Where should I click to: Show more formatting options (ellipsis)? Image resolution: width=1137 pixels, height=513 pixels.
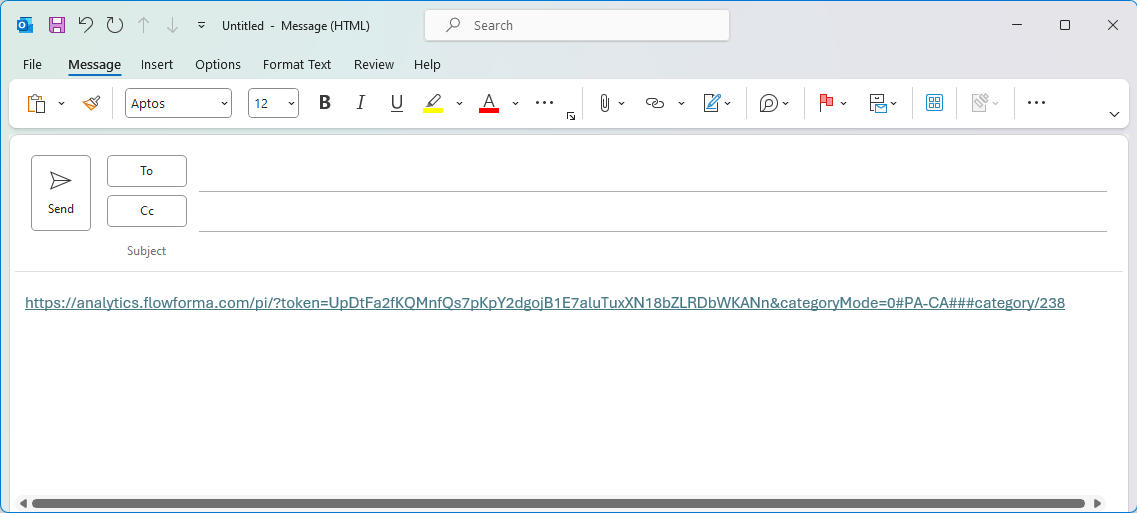coord(545,103)
